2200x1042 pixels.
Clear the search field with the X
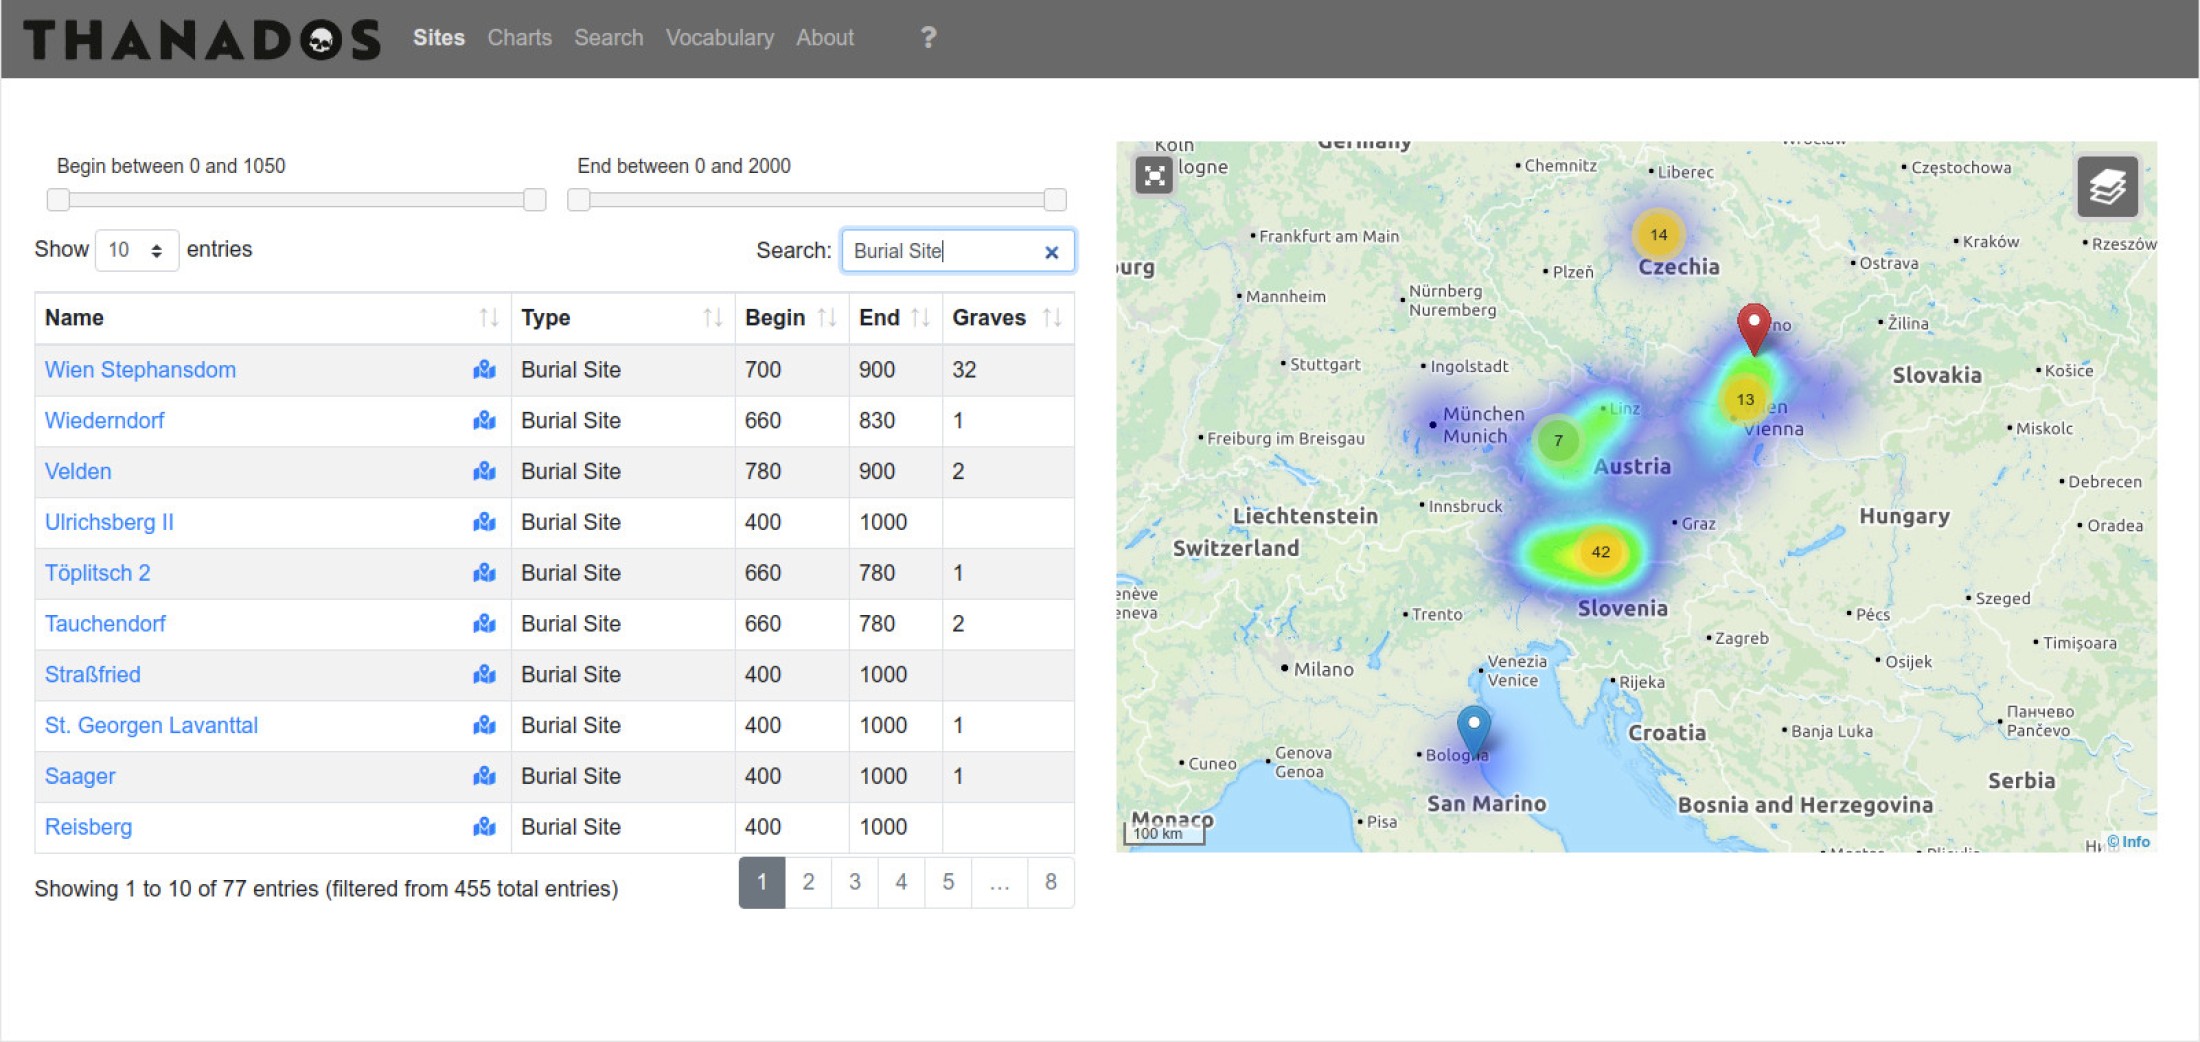pyautogui.click(x=1051, y=252)
